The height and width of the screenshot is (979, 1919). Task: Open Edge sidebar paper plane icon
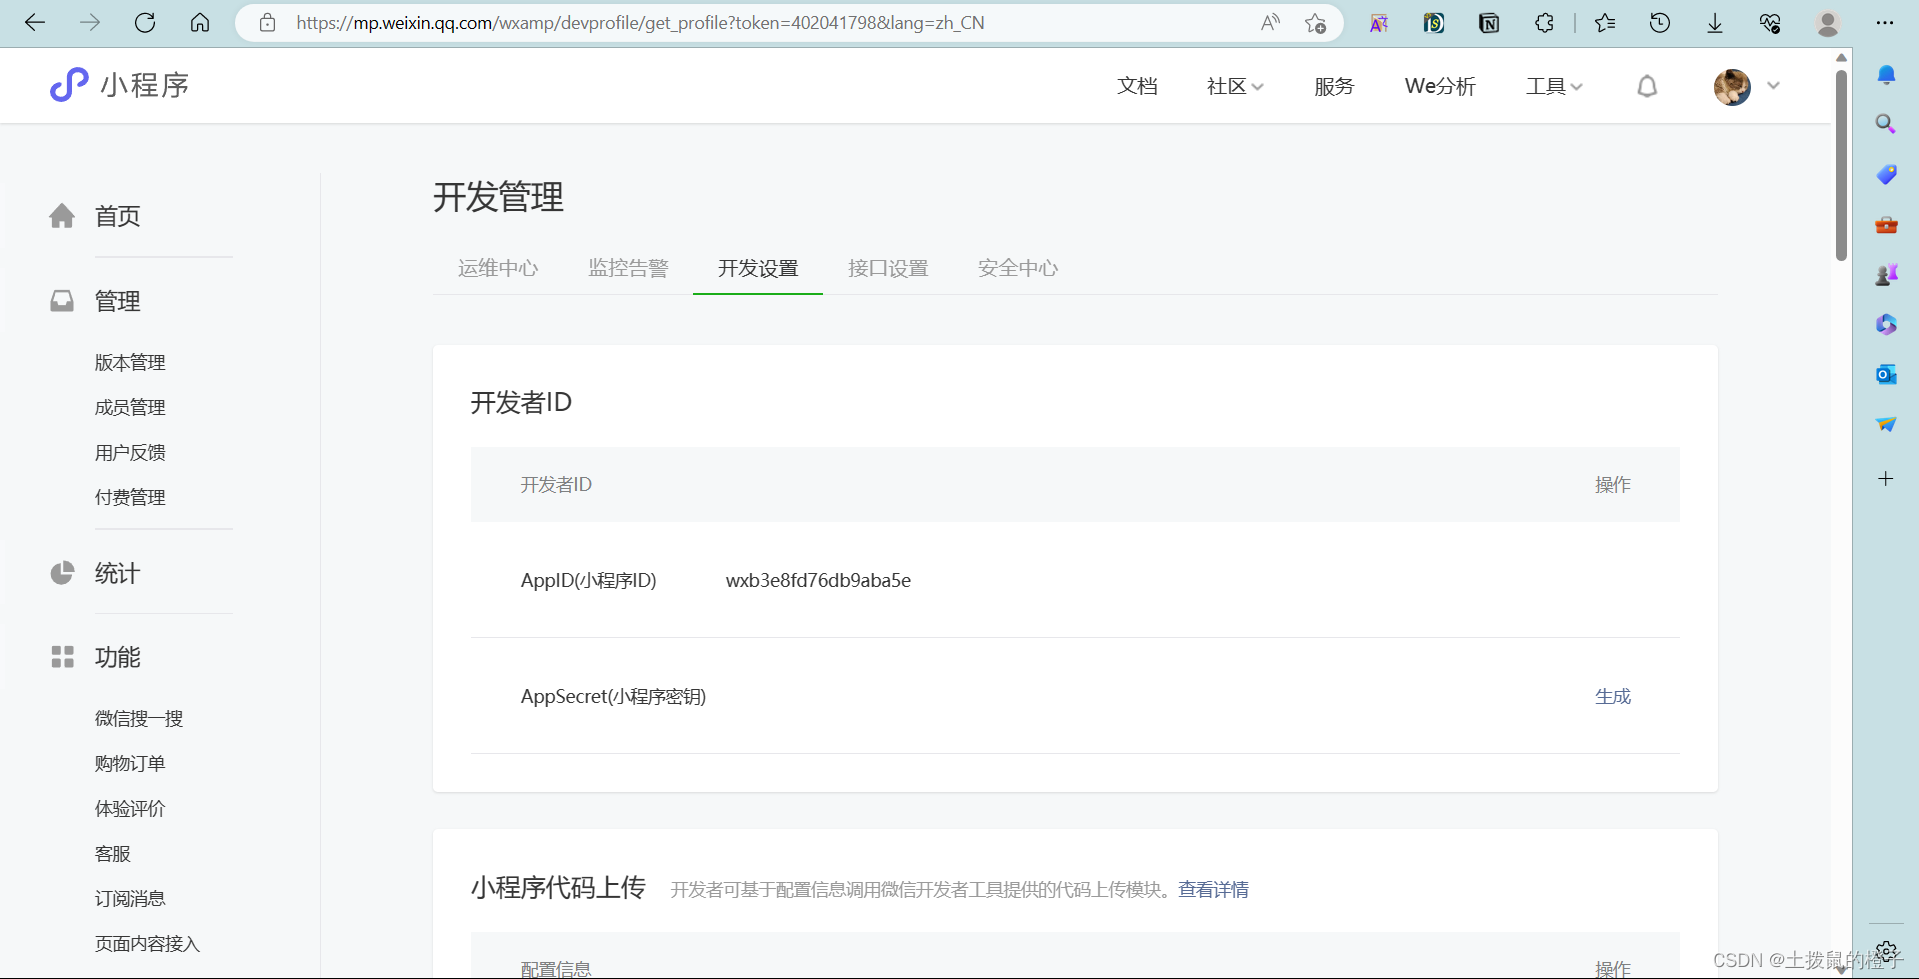[1886, 424]
